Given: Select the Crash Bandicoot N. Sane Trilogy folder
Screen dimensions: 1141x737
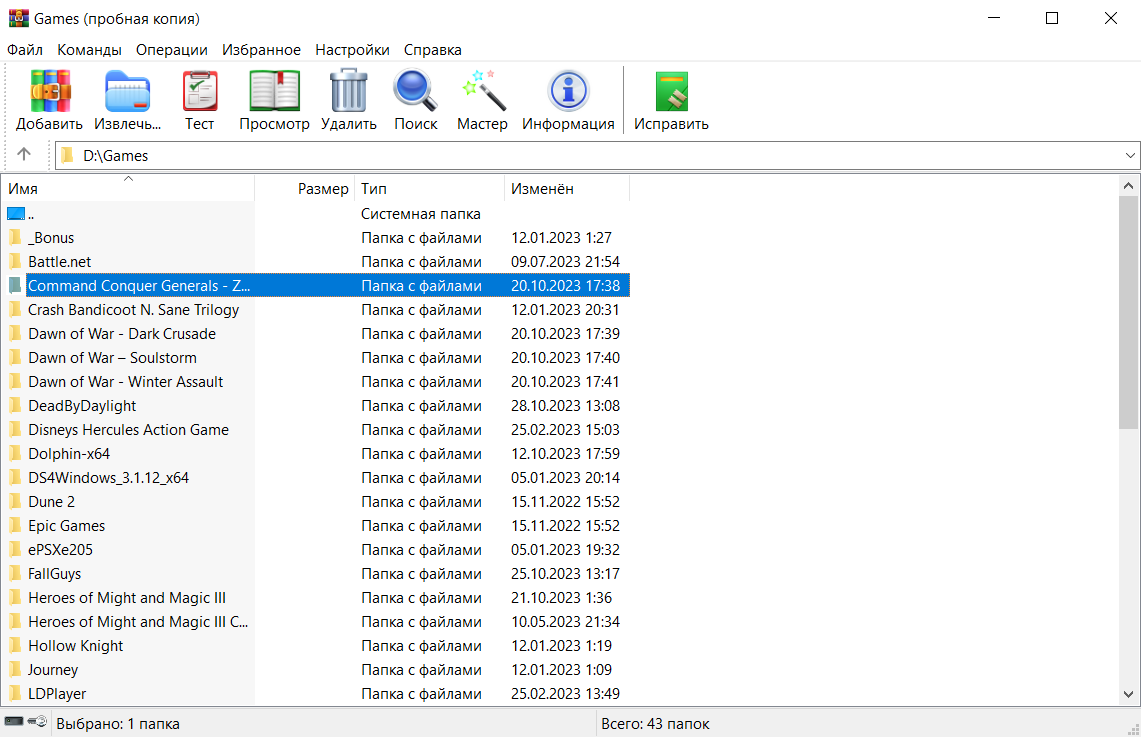Looking at the screenshot, I should 134,310.
